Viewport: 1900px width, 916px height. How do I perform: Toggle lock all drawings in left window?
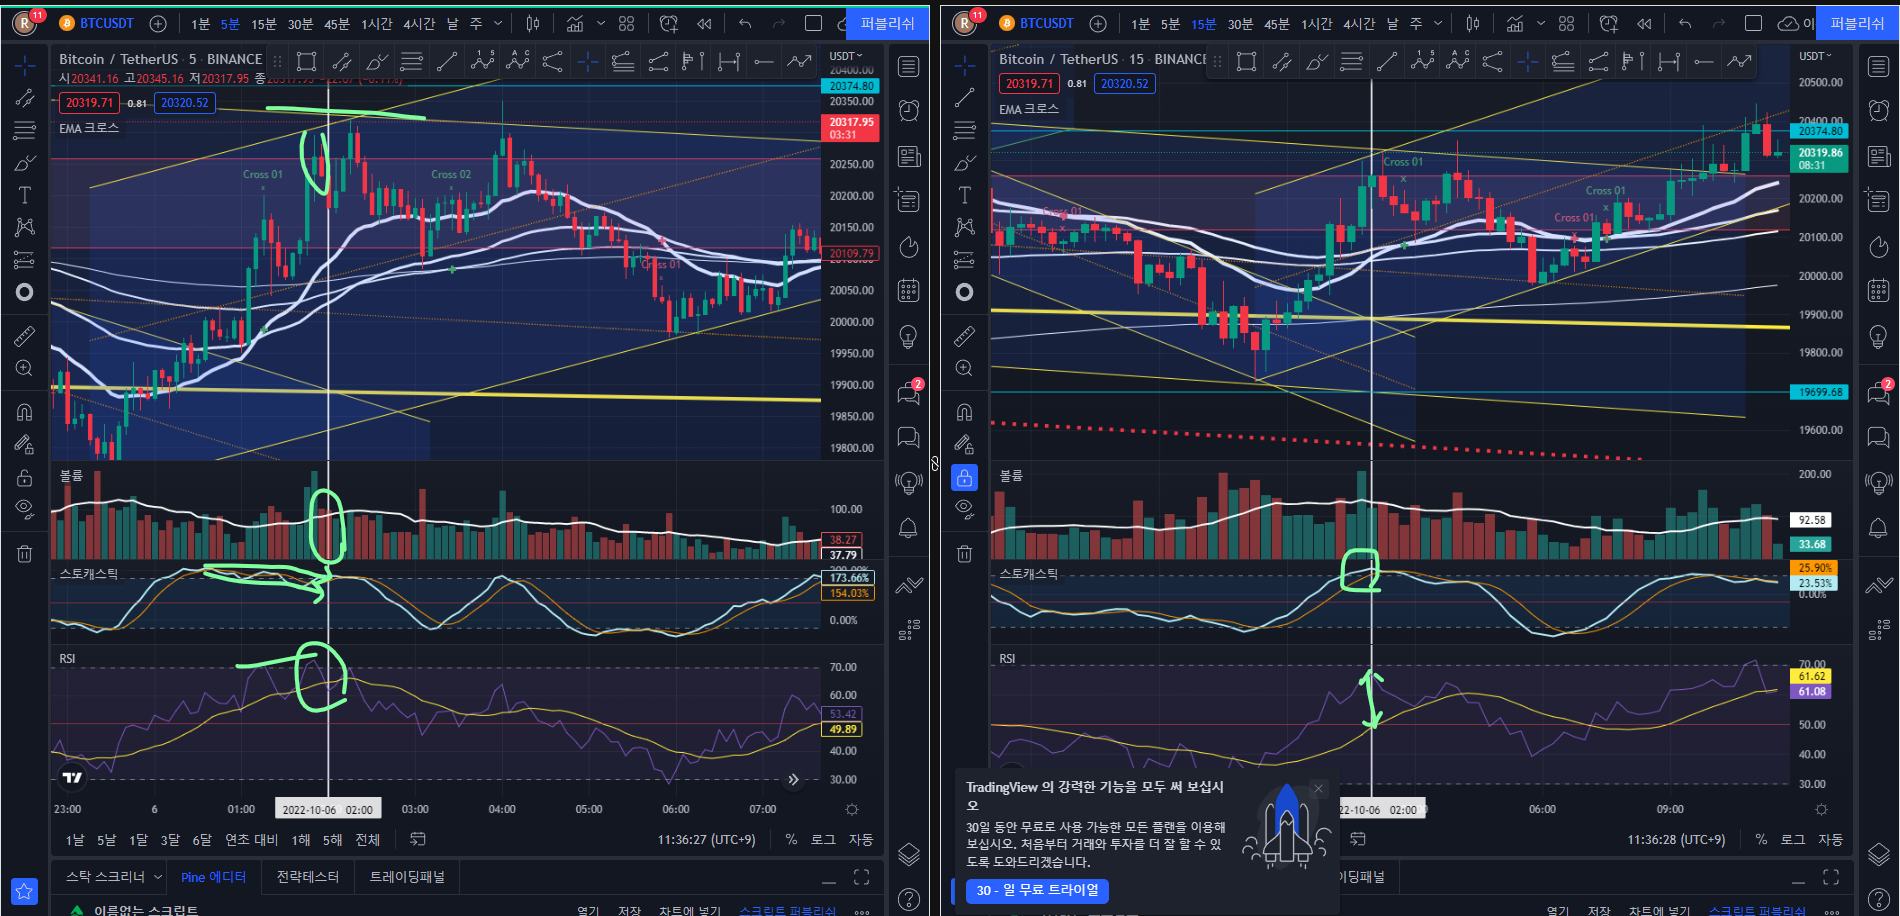(x=25, y=477)
